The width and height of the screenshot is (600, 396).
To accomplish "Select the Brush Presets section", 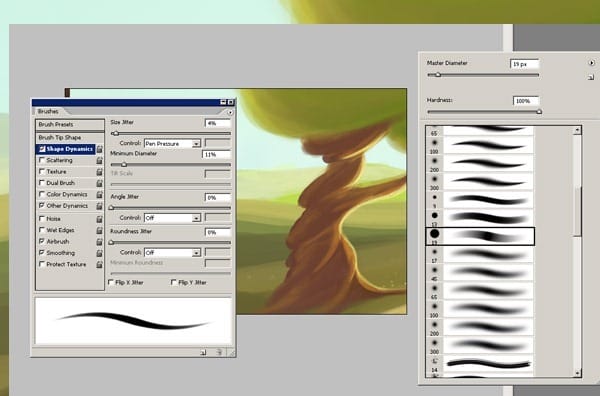I will (x=70, y=124).
